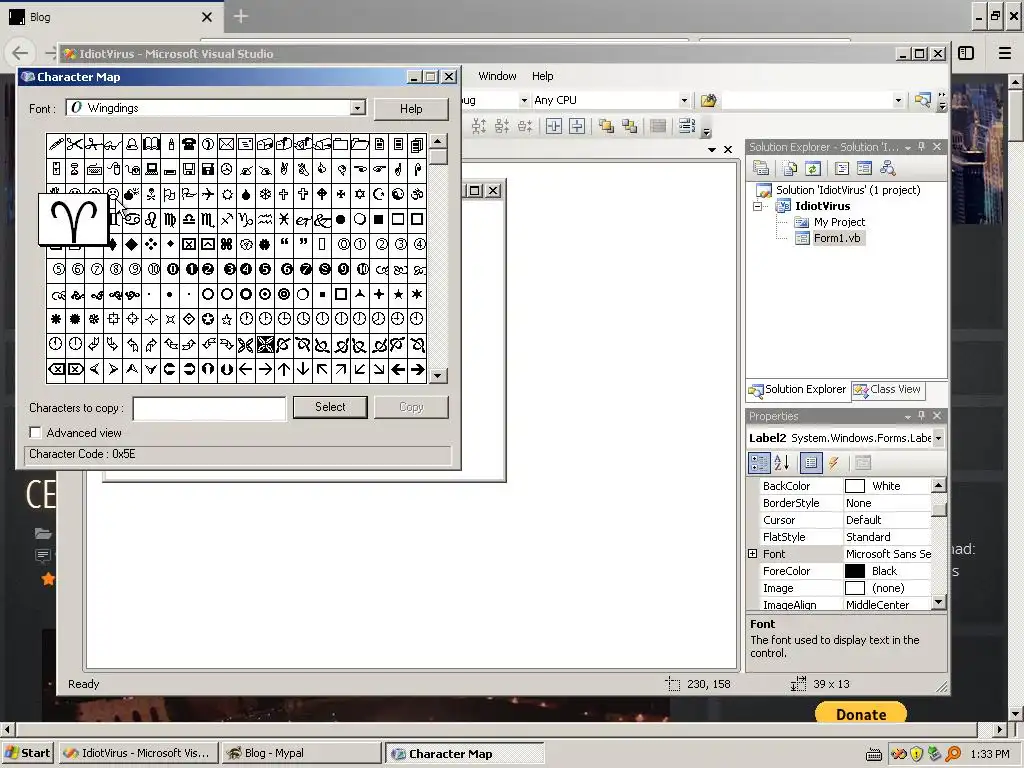This screenshot has width=1024, height=768.
Task: Pick the telephone glyph in Character Map
Action: coord(189,144)
